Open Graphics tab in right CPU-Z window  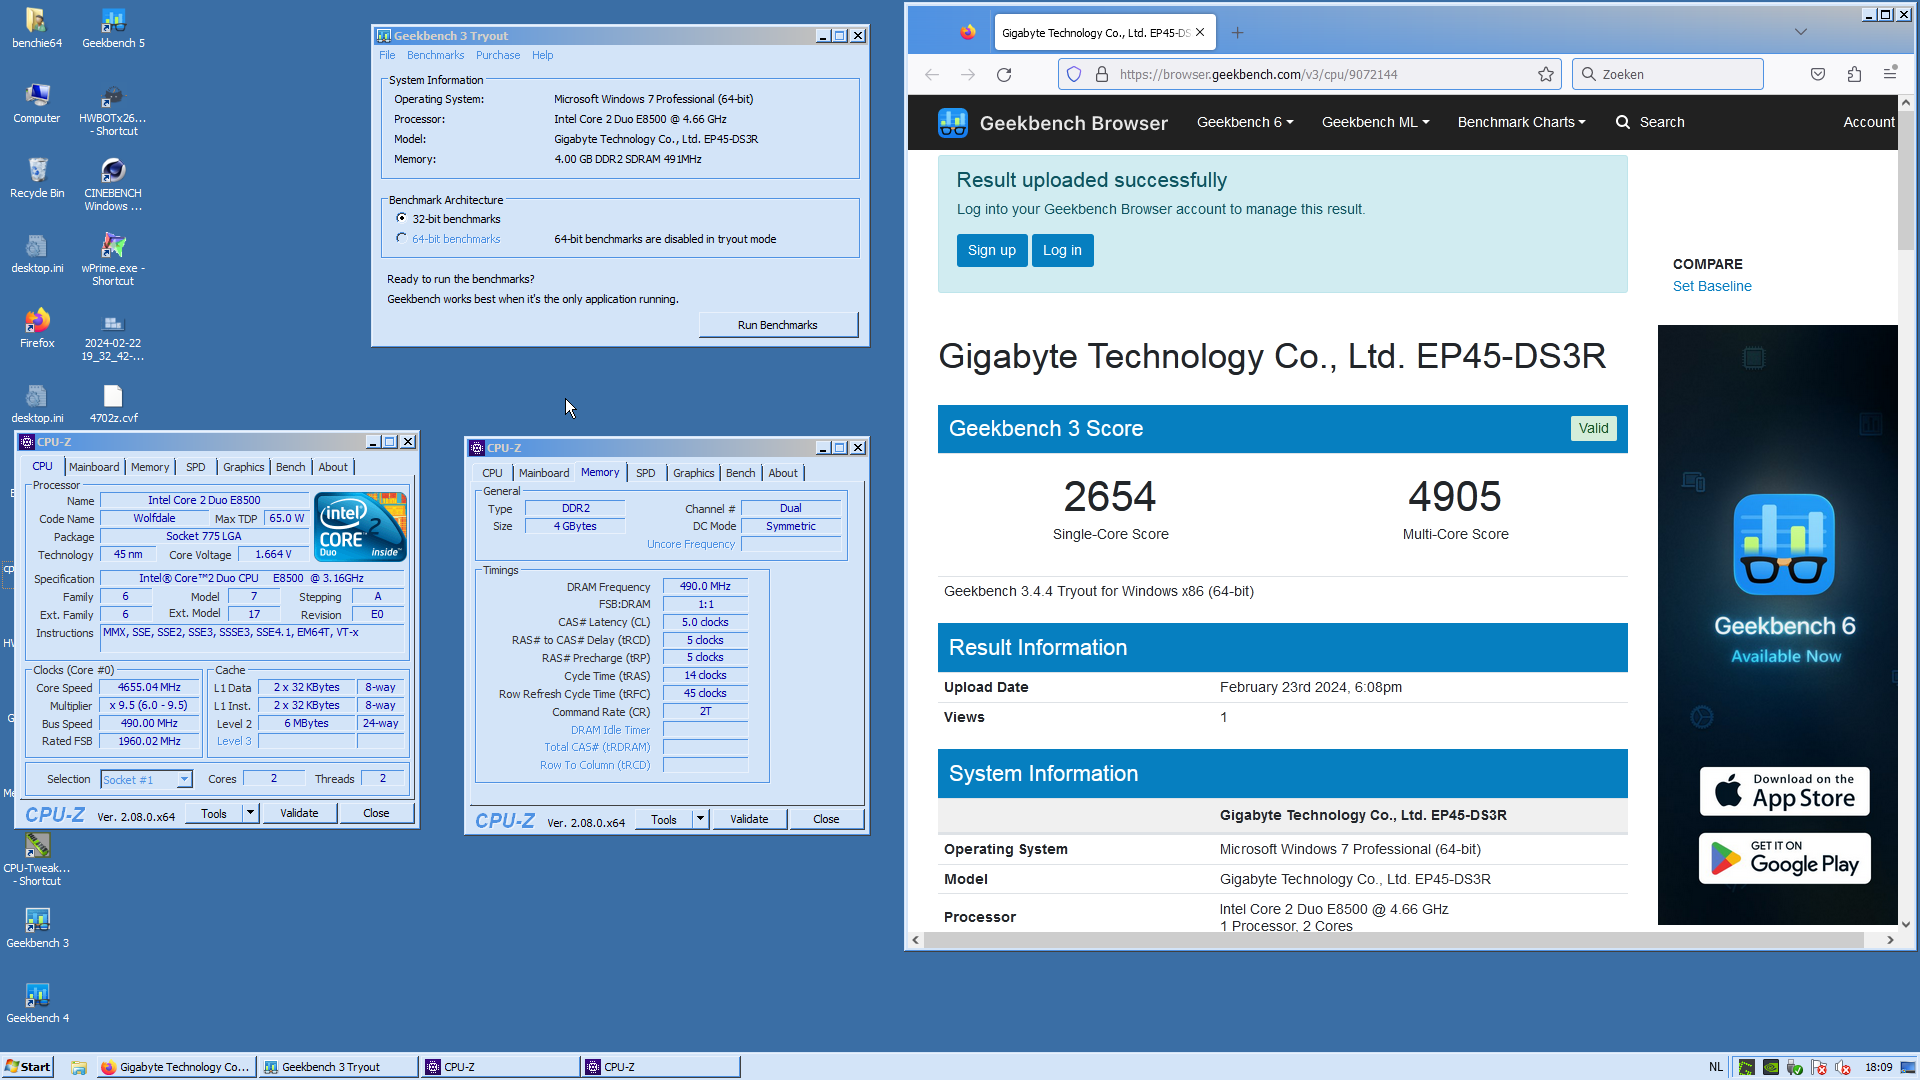pos(693,473)
